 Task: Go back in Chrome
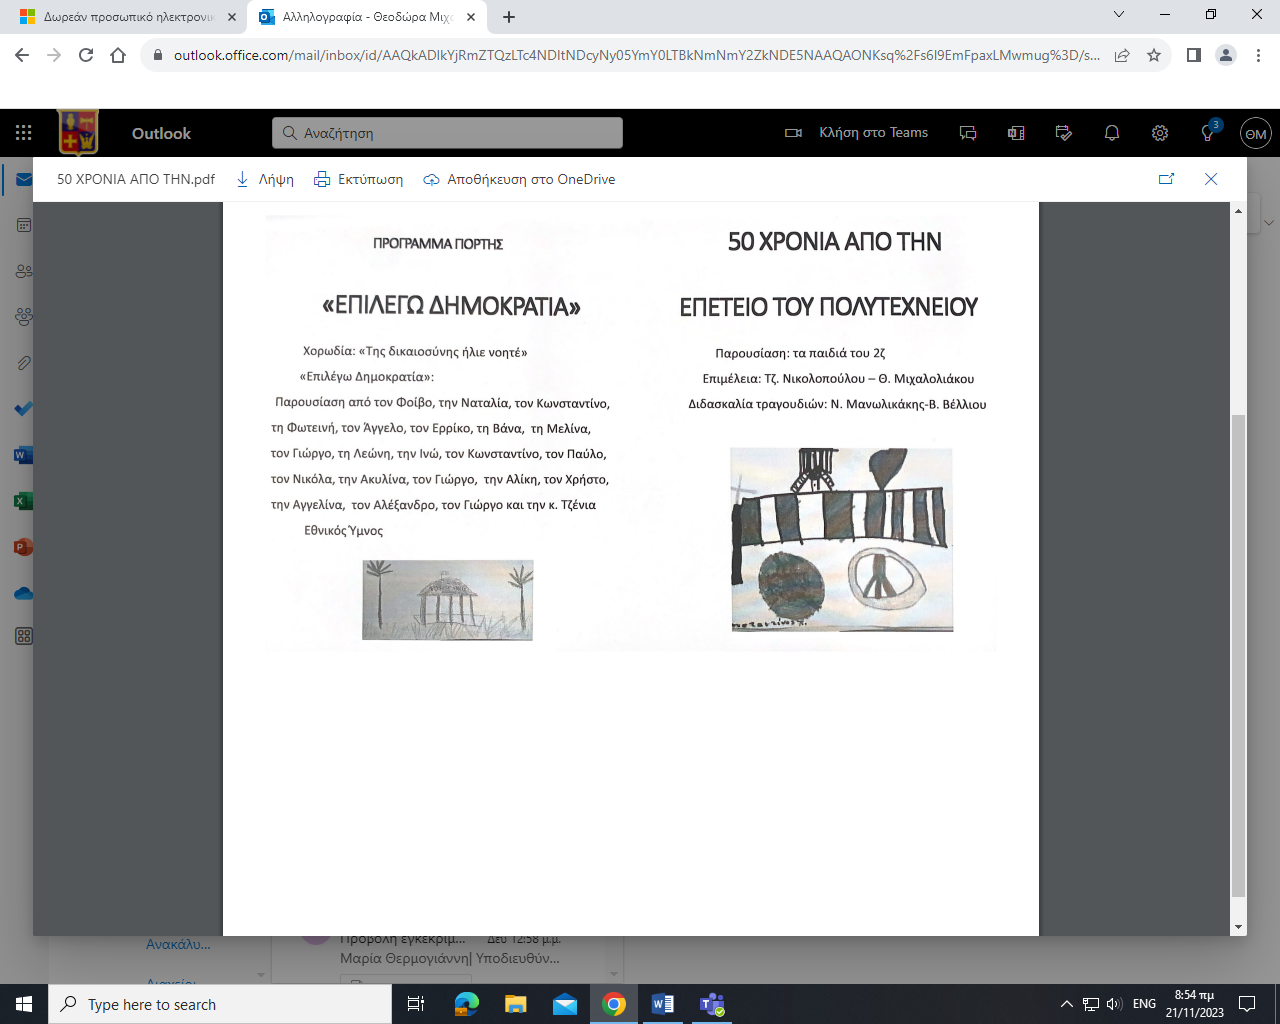click(x=22, y=55)
